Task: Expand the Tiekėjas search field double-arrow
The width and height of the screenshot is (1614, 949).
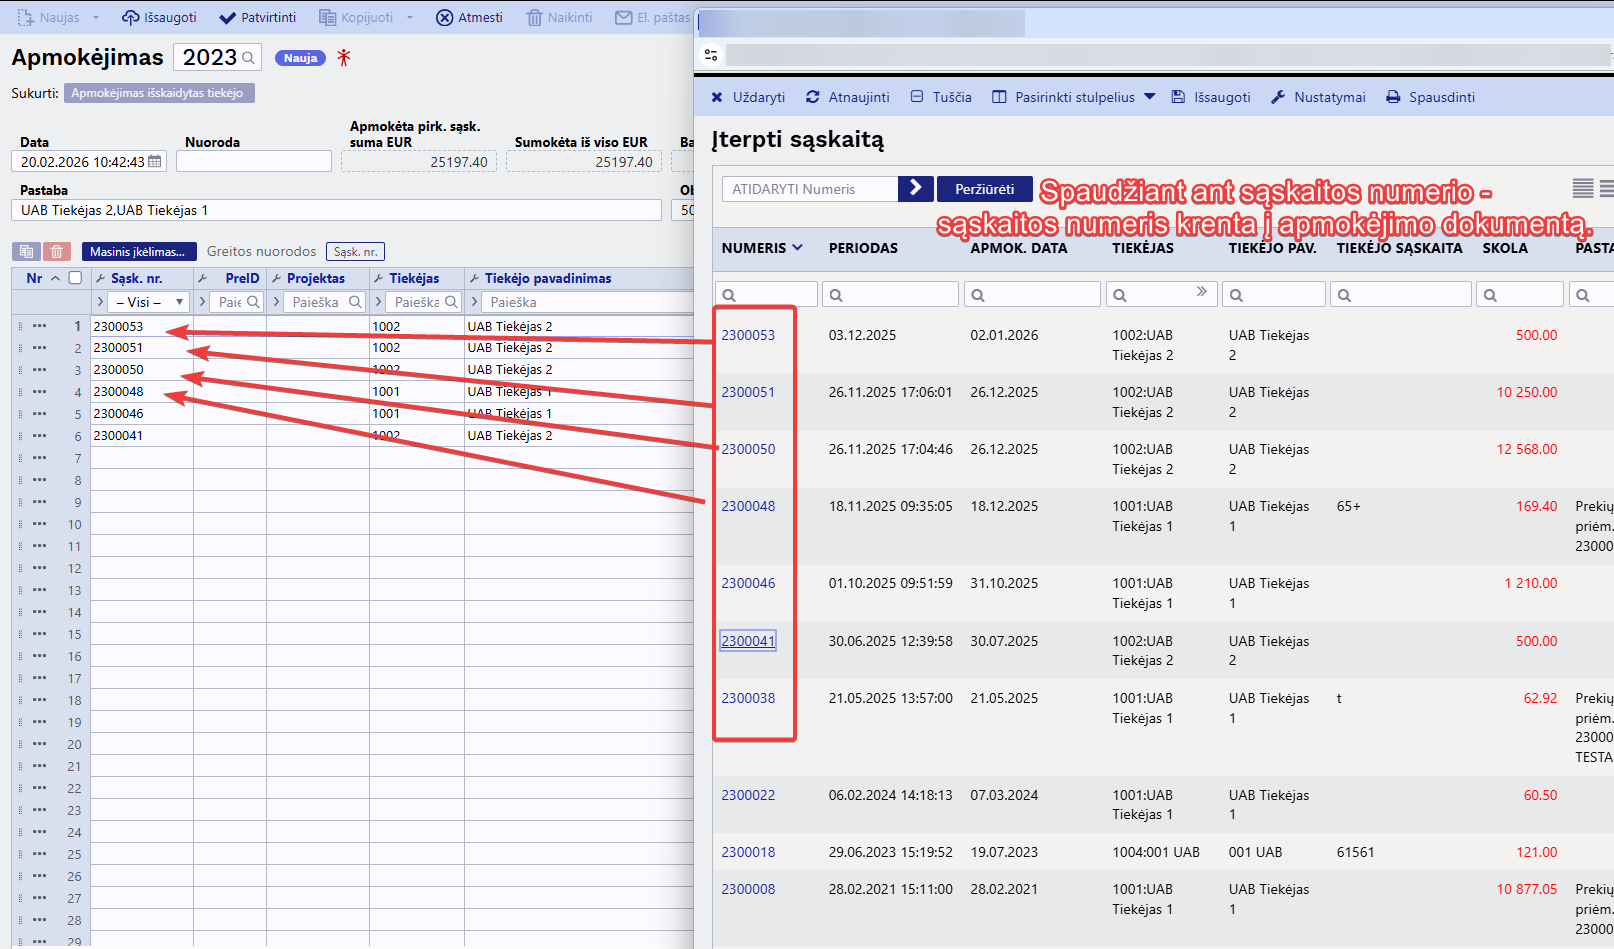Action: coord(1201,292)
